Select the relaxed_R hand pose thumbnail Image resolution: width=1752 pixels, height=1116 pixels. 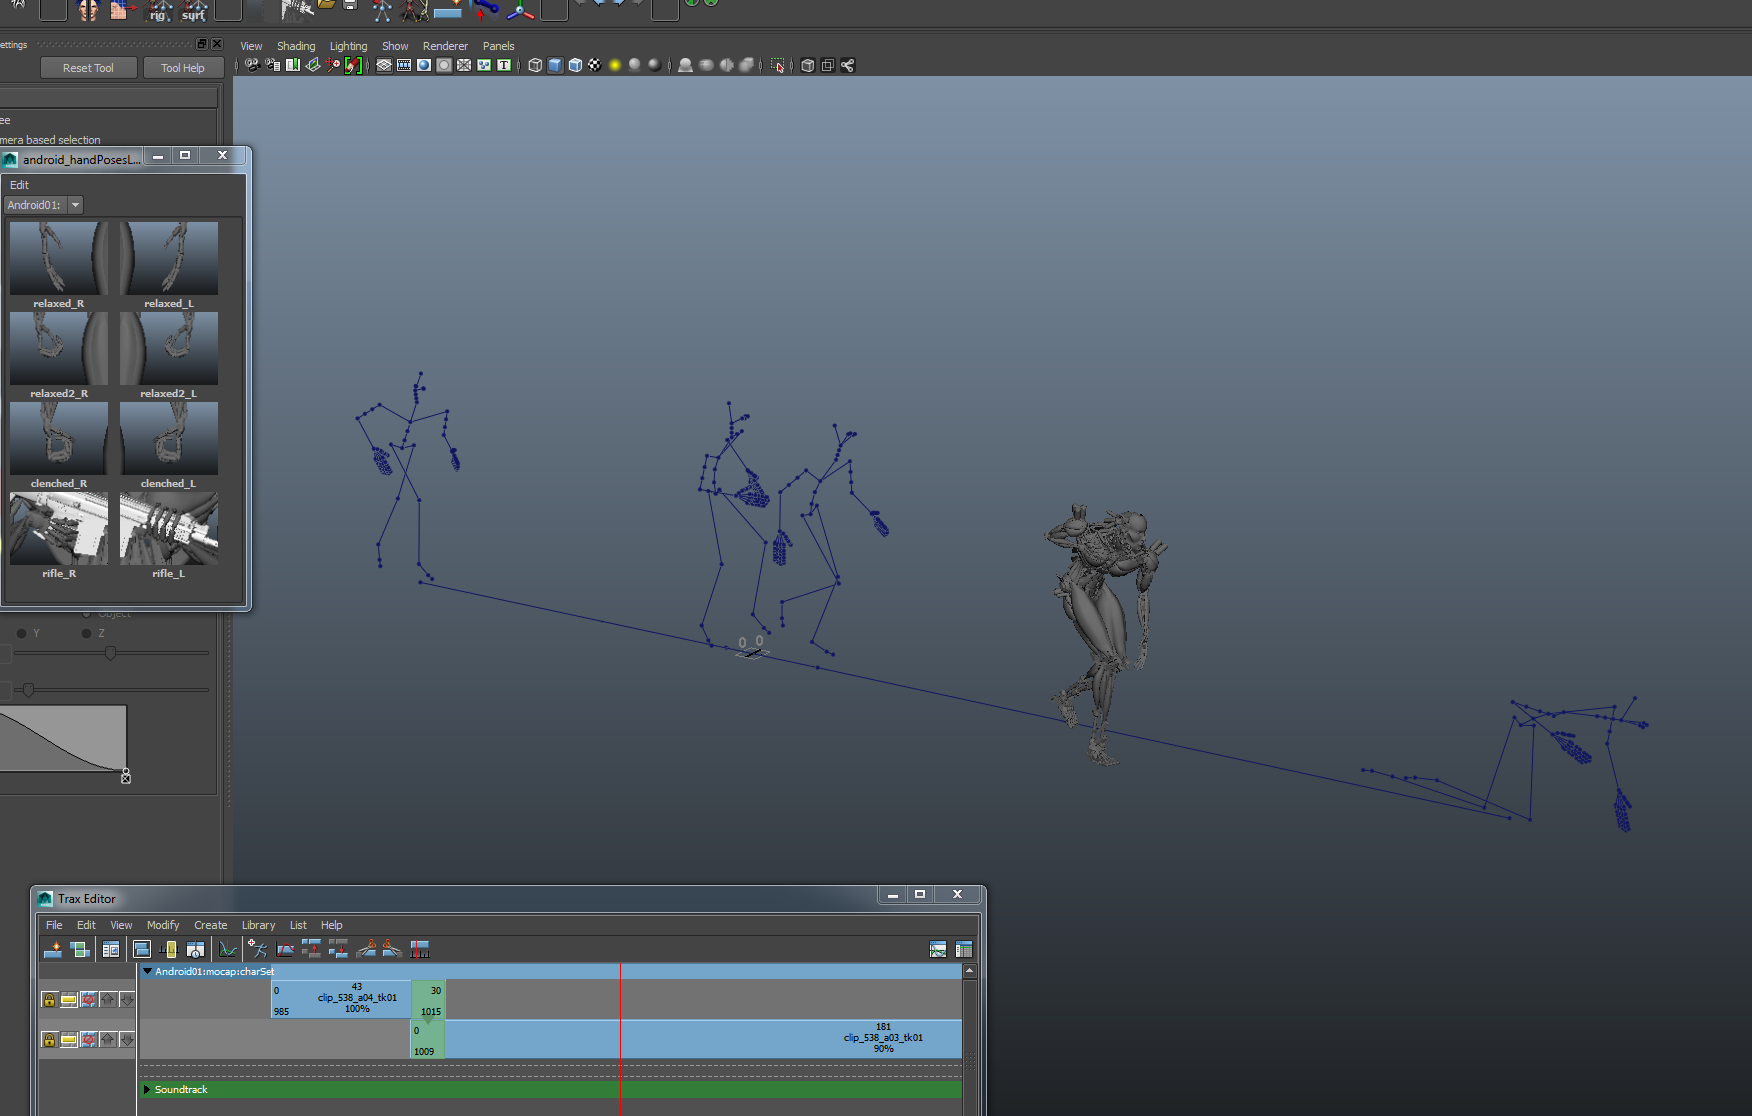pyautogui.click(x=59, y=258)
